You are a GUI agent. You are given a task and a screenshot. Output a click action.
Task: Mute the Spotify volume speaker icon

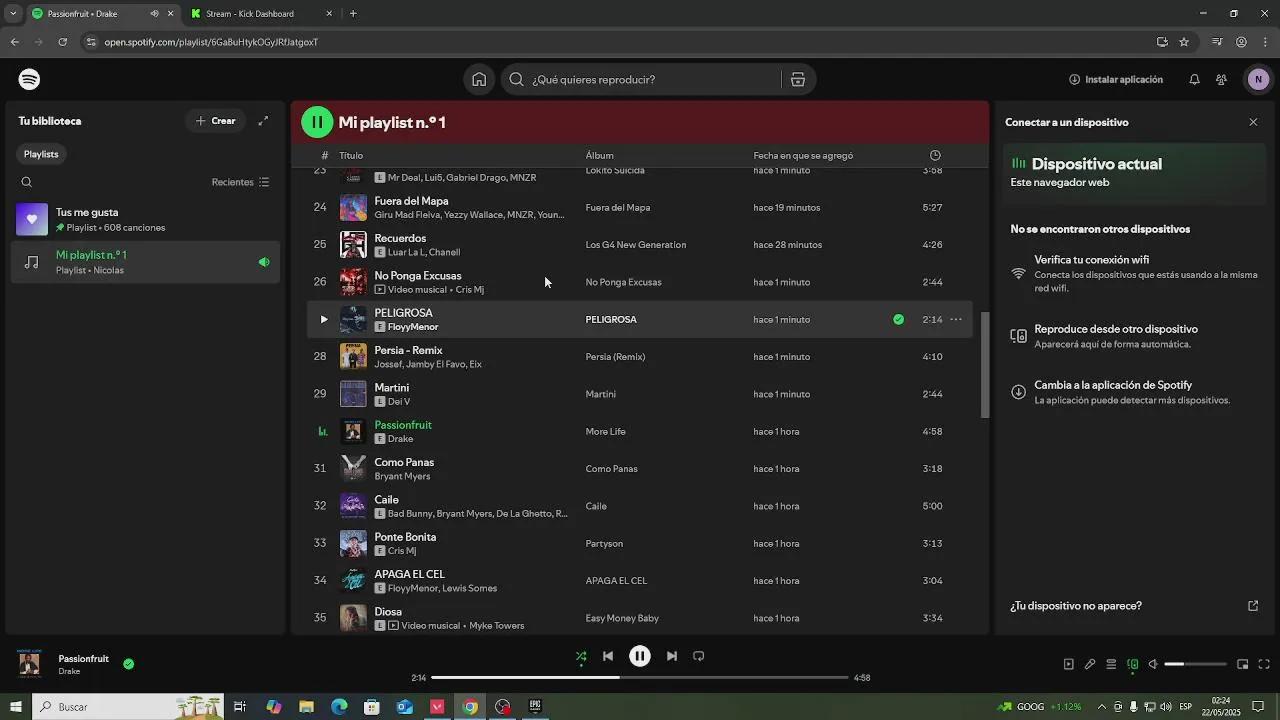pyautogui.click(x=1153, y=665)
